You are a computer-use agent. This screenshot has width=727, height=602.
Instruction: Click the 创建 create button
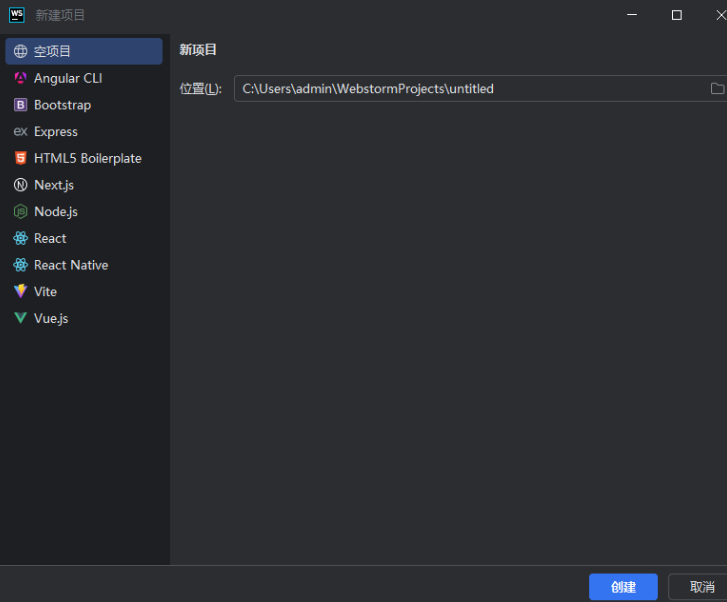623,587
